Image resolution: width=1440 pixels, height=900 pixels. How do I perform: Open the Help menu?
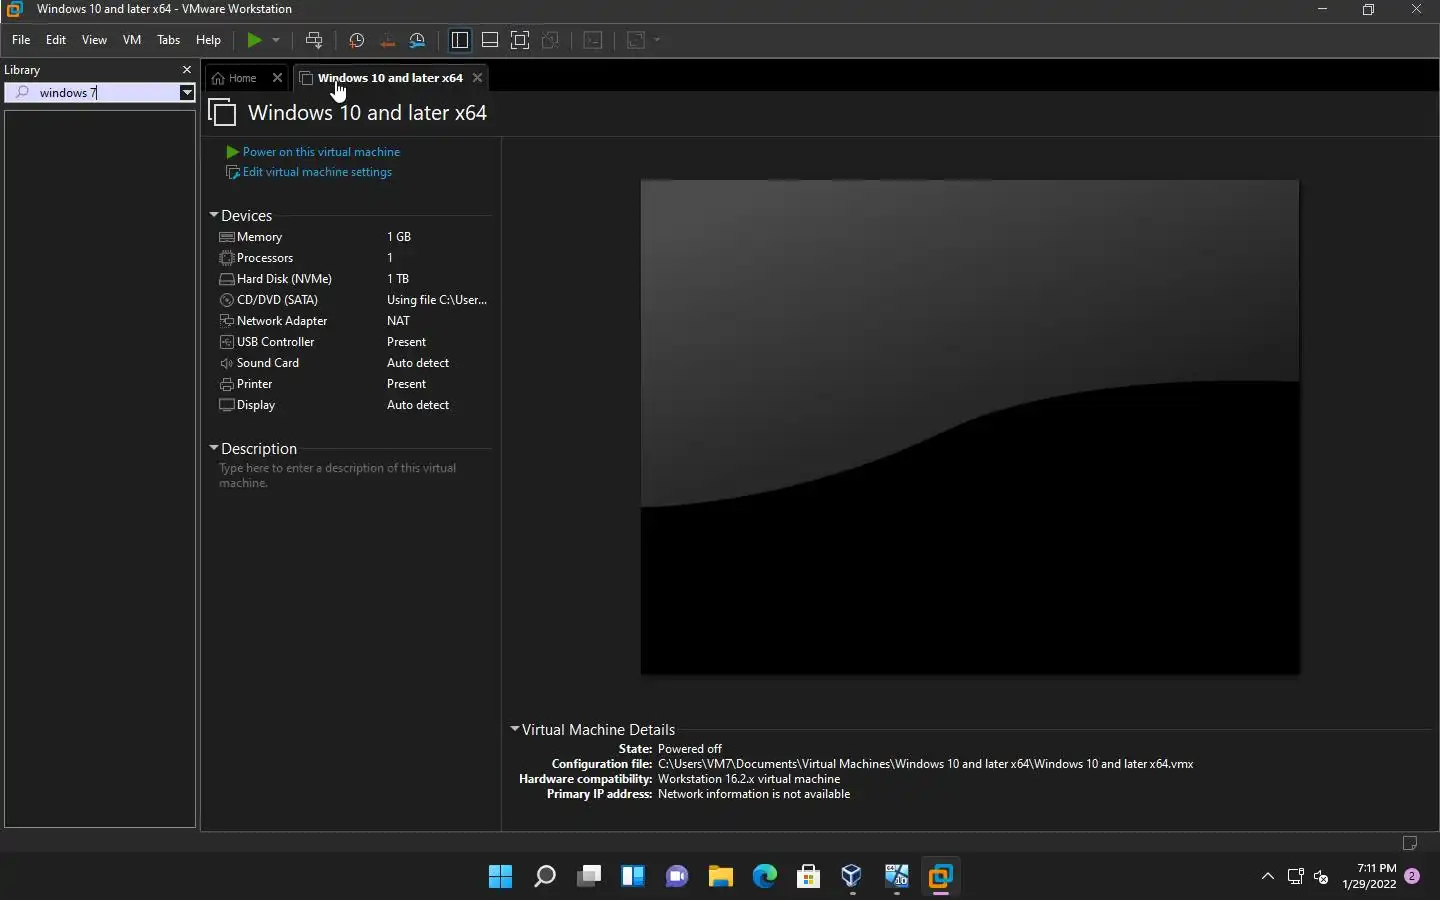[208, 40]
